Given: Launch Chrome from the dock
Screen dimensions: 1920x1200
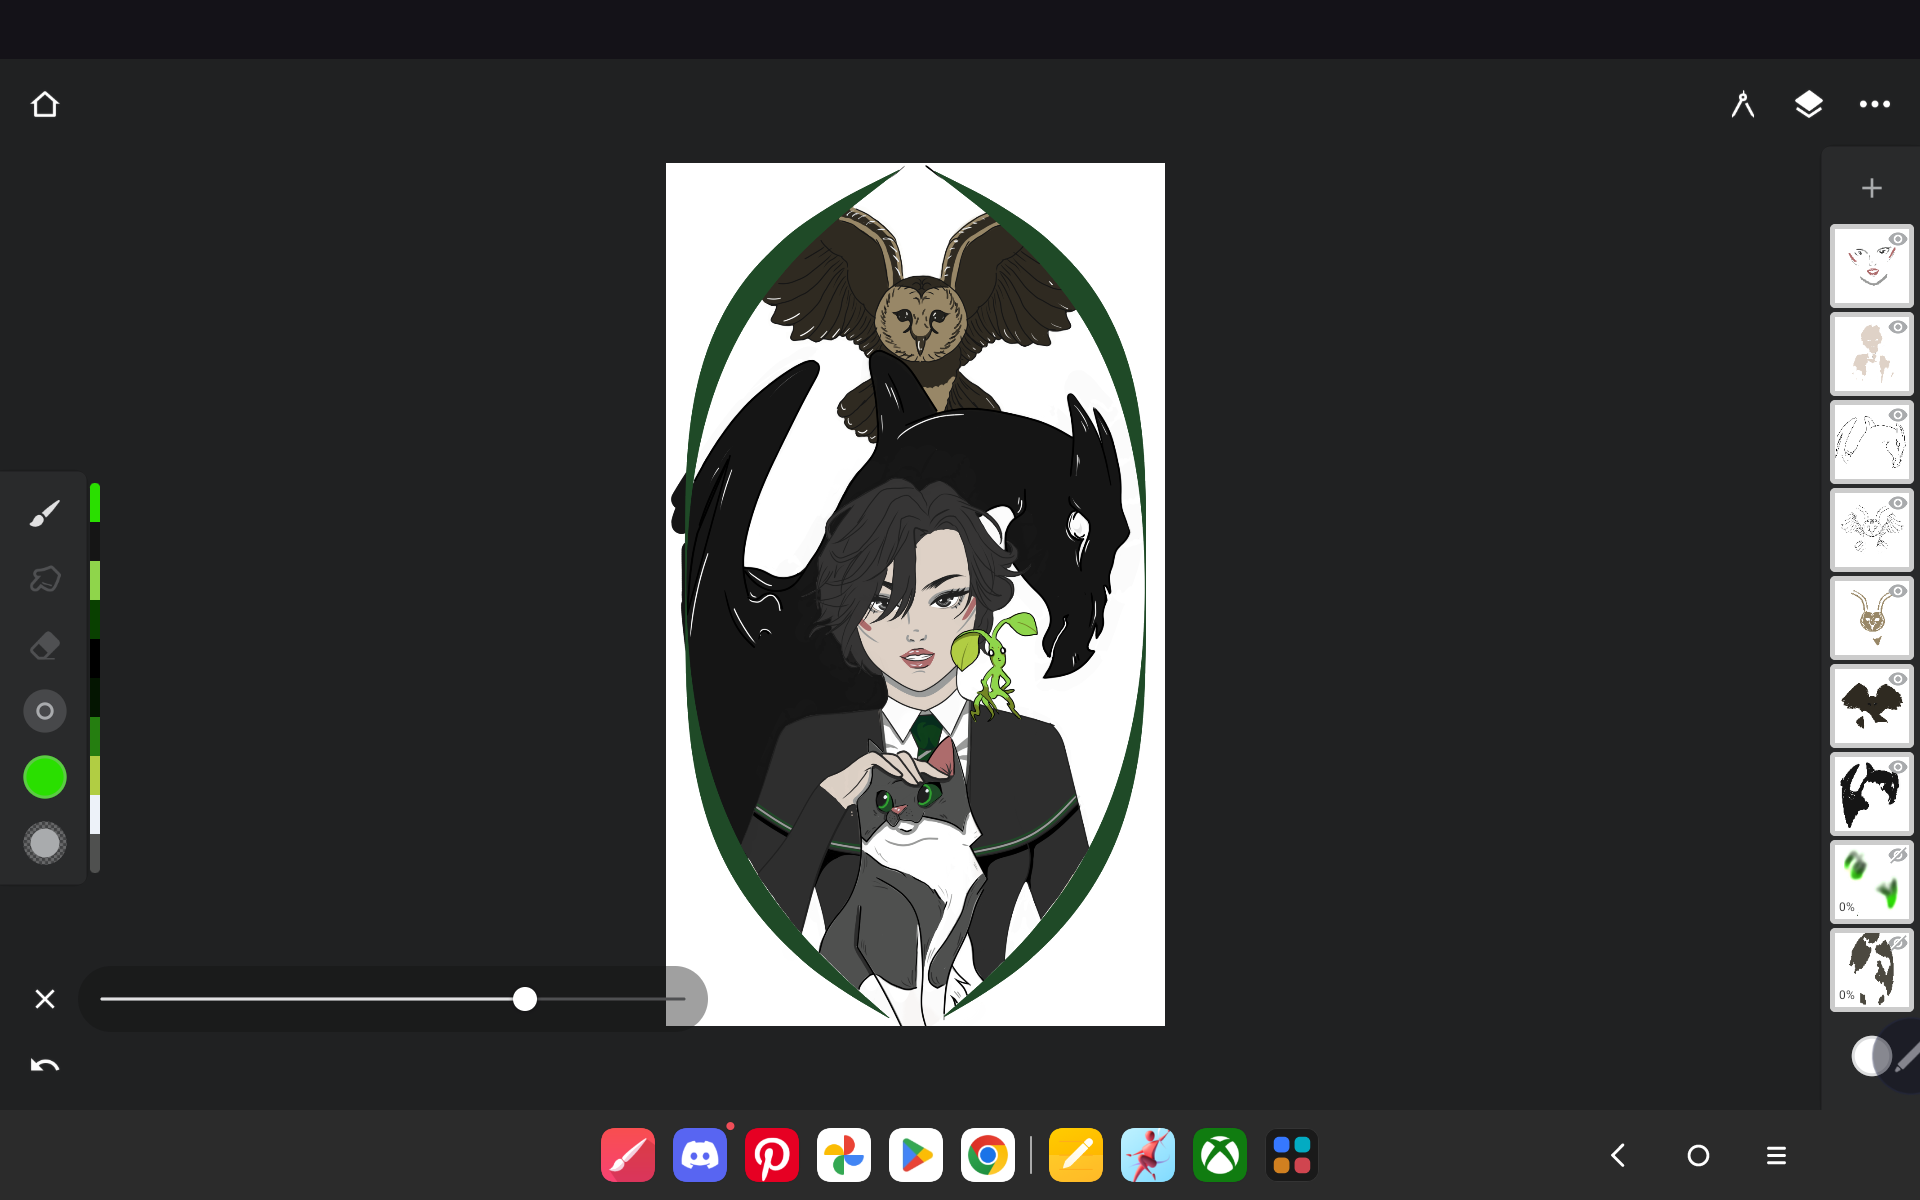Looking at the screenshot, I should [x=988, y=1155].
